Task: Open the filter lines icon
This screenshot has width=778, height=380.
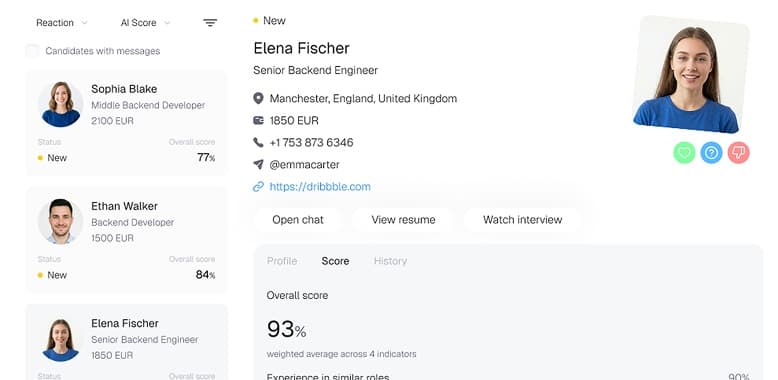Action: coord(210,23)
